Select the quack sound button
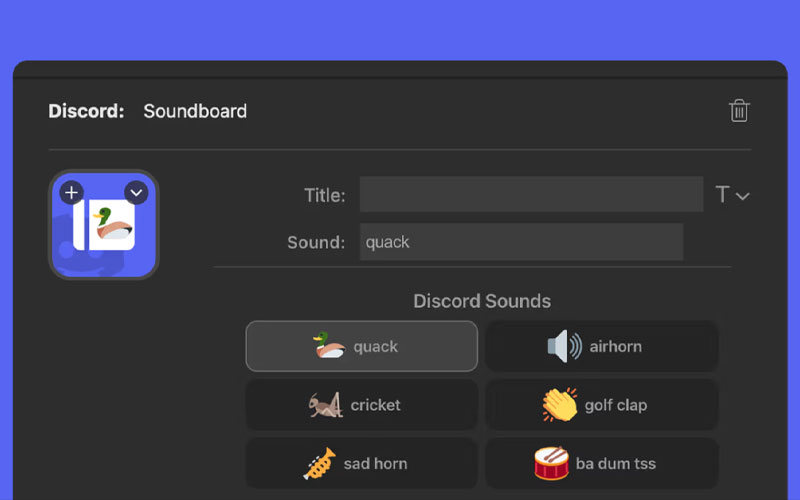 (362, 346)
